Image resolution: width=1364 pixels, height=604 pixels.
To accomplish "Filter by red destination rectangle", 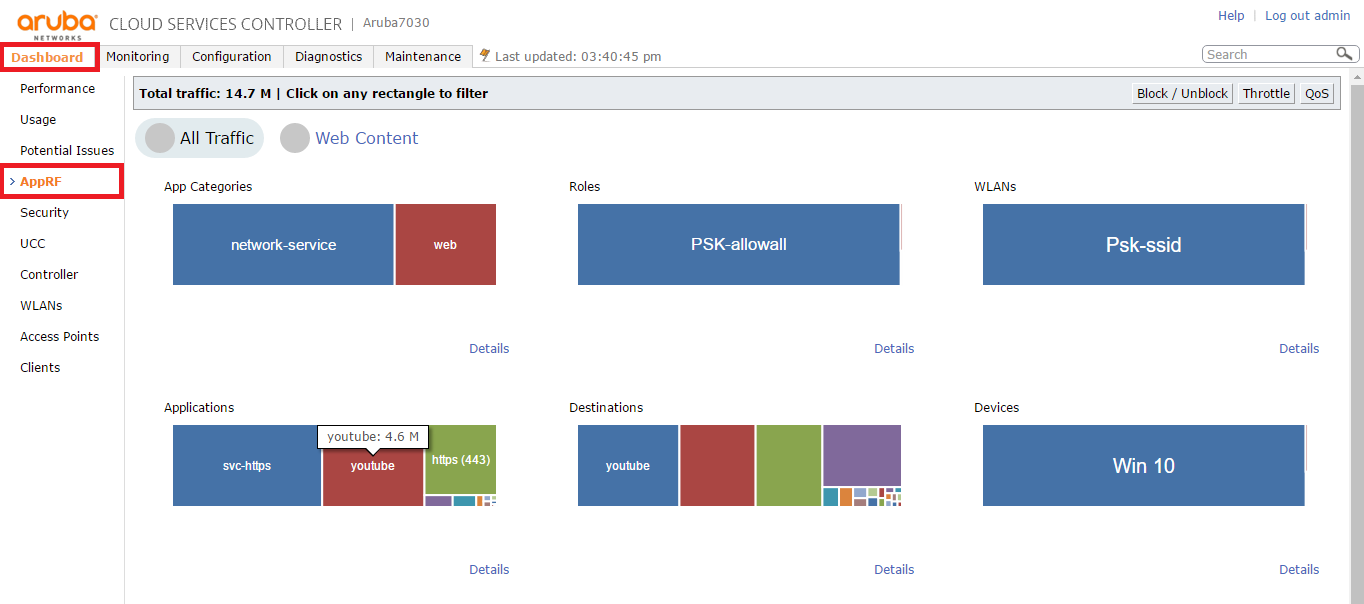I will point(717,465).
